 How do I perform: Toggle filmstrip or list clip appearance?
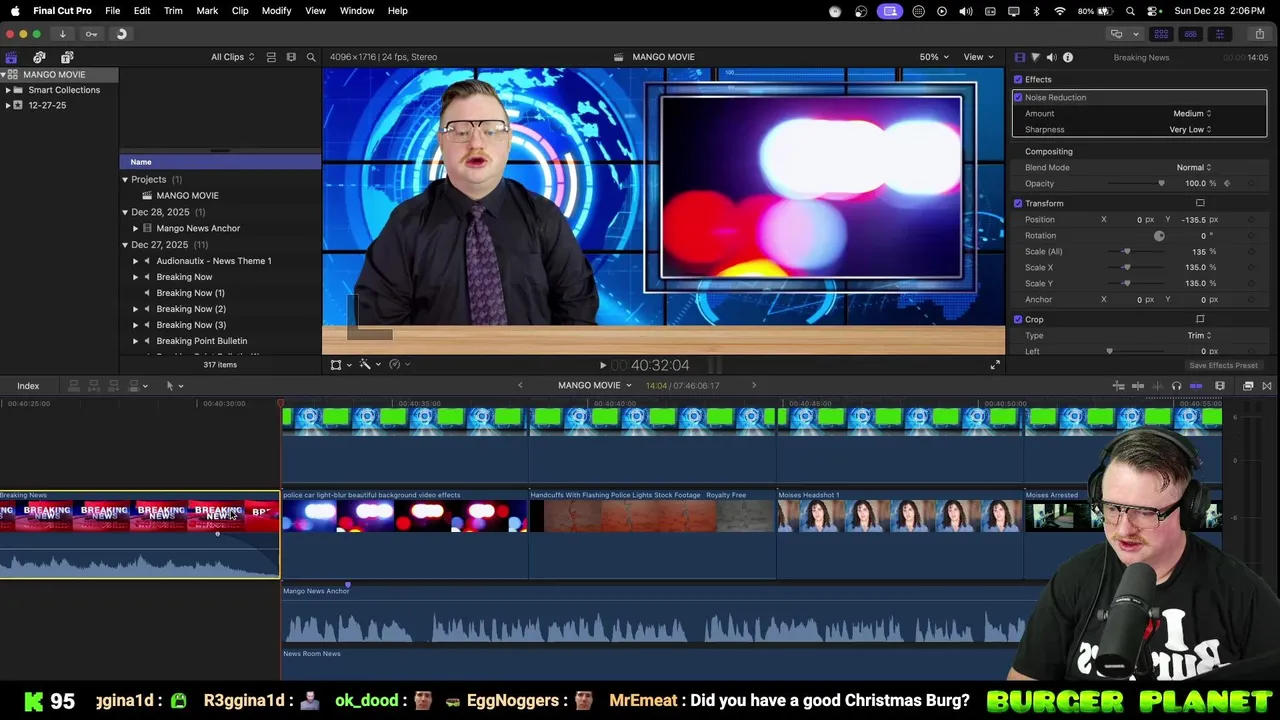[x=271, y=57]
